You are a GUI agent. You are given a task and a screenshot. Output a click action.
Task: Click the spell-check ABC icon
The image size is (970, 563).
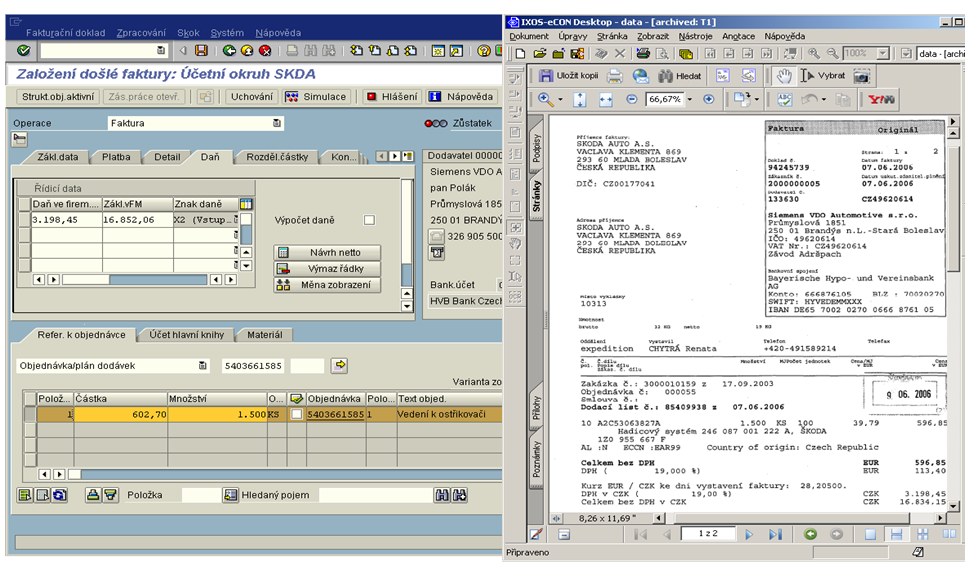tap(784, 99)
